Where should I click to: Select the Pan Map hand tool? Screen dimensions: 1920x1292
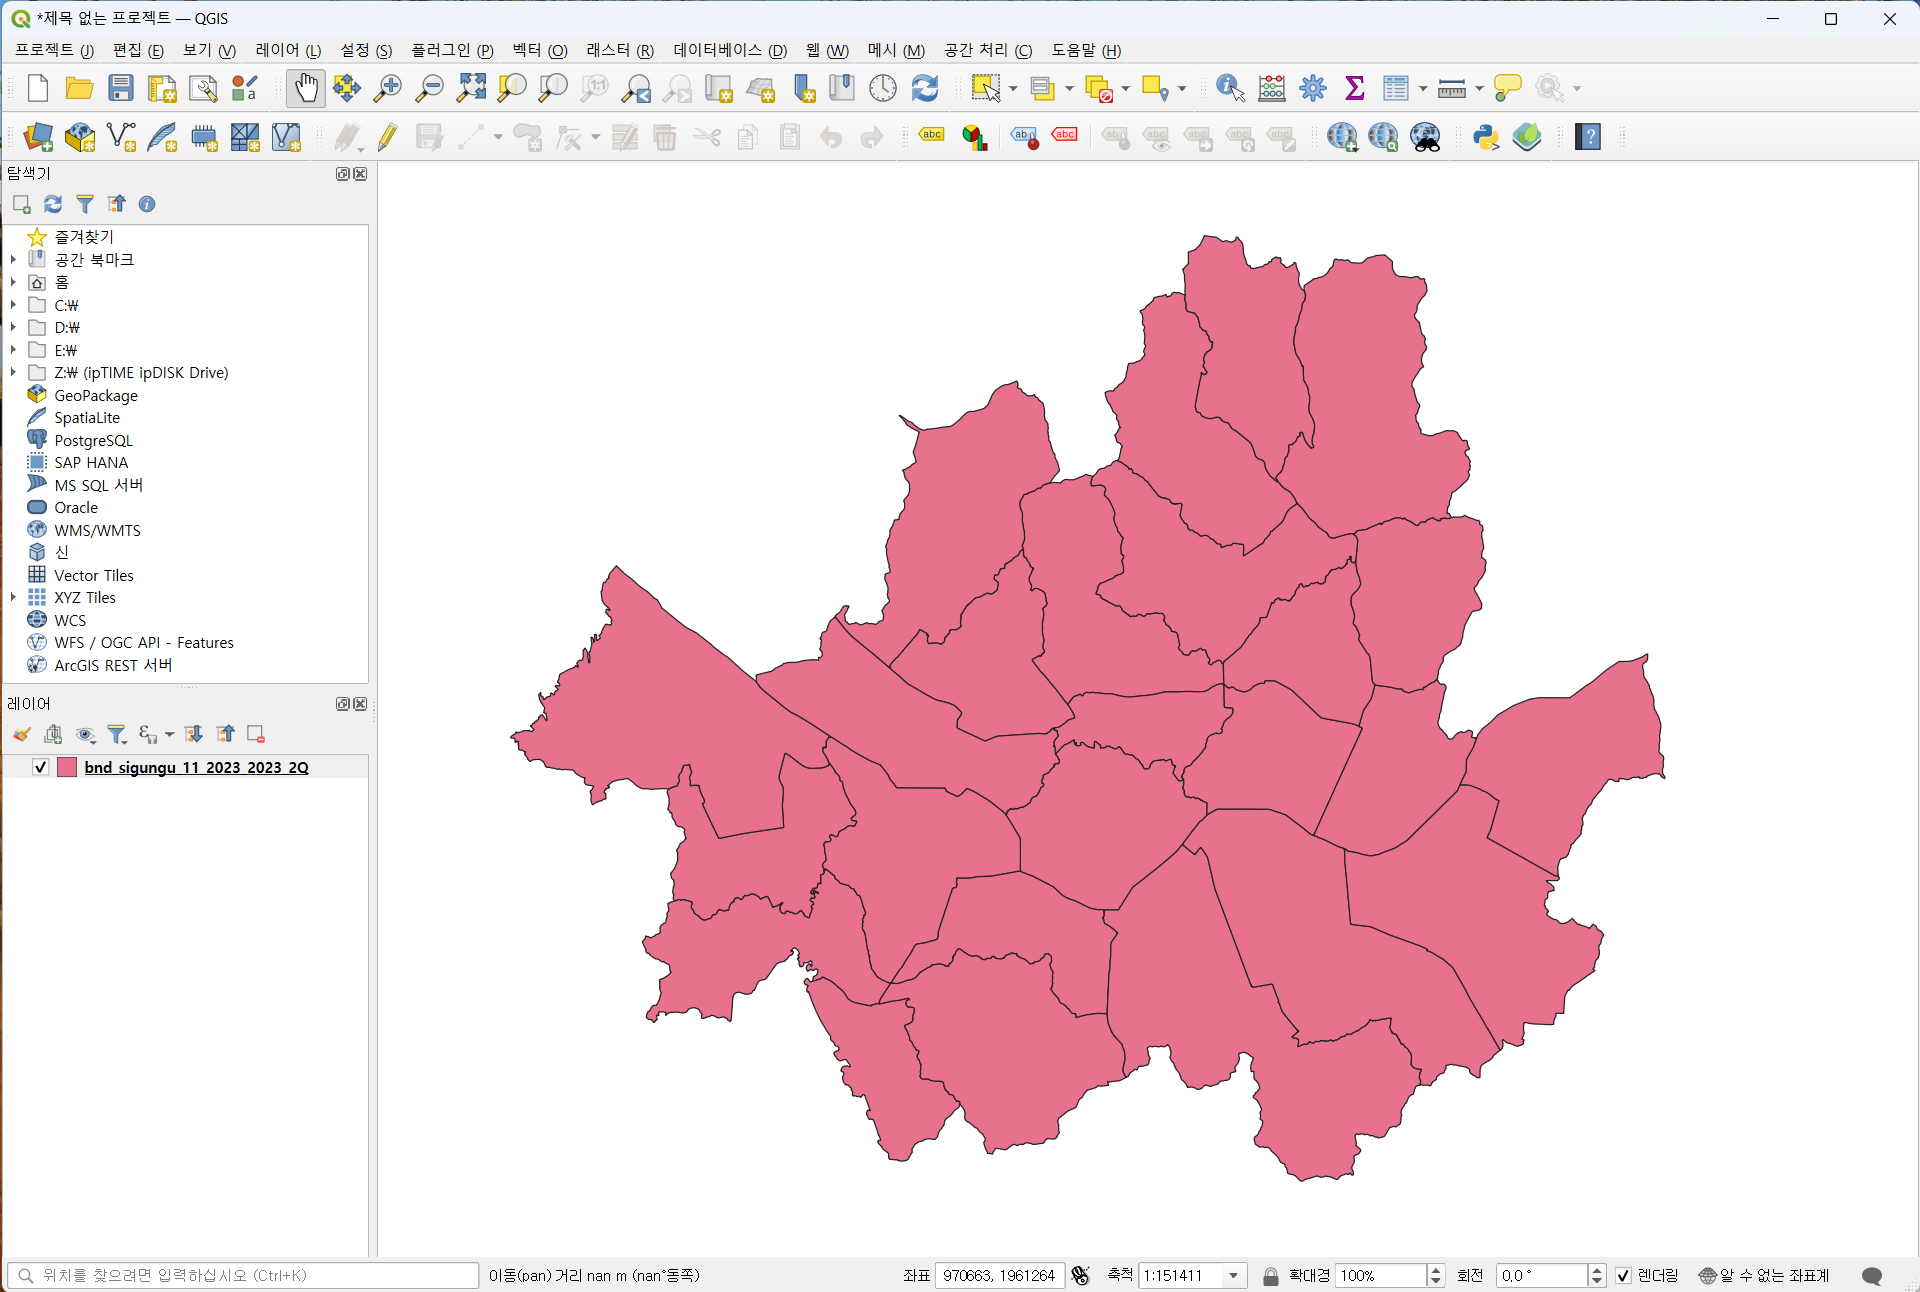tap(306, 88)
